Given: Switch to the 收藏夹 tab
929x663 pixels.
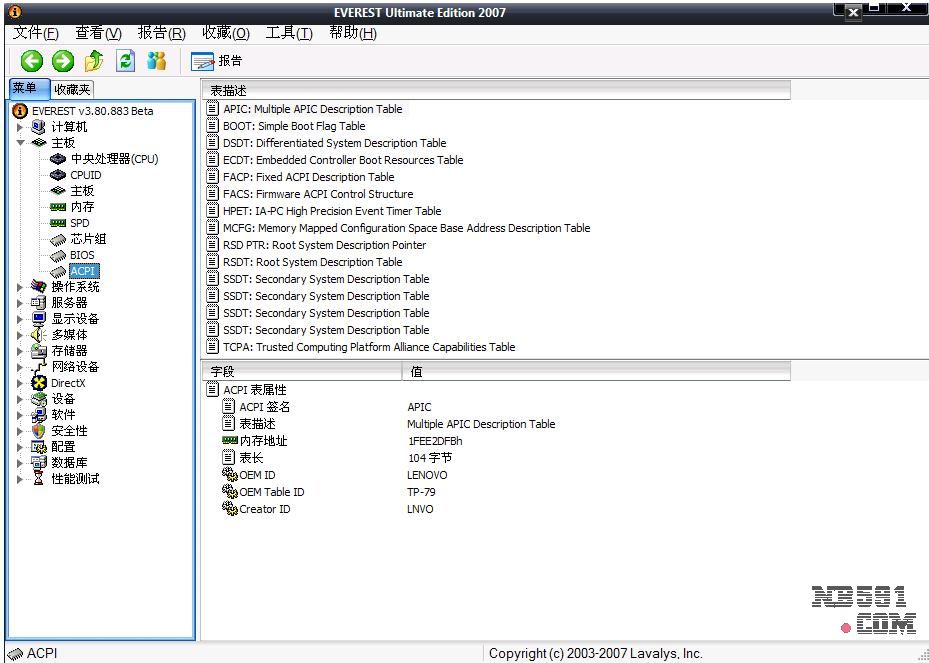Looking at the screenshot, I should click(x=73, y=89).
